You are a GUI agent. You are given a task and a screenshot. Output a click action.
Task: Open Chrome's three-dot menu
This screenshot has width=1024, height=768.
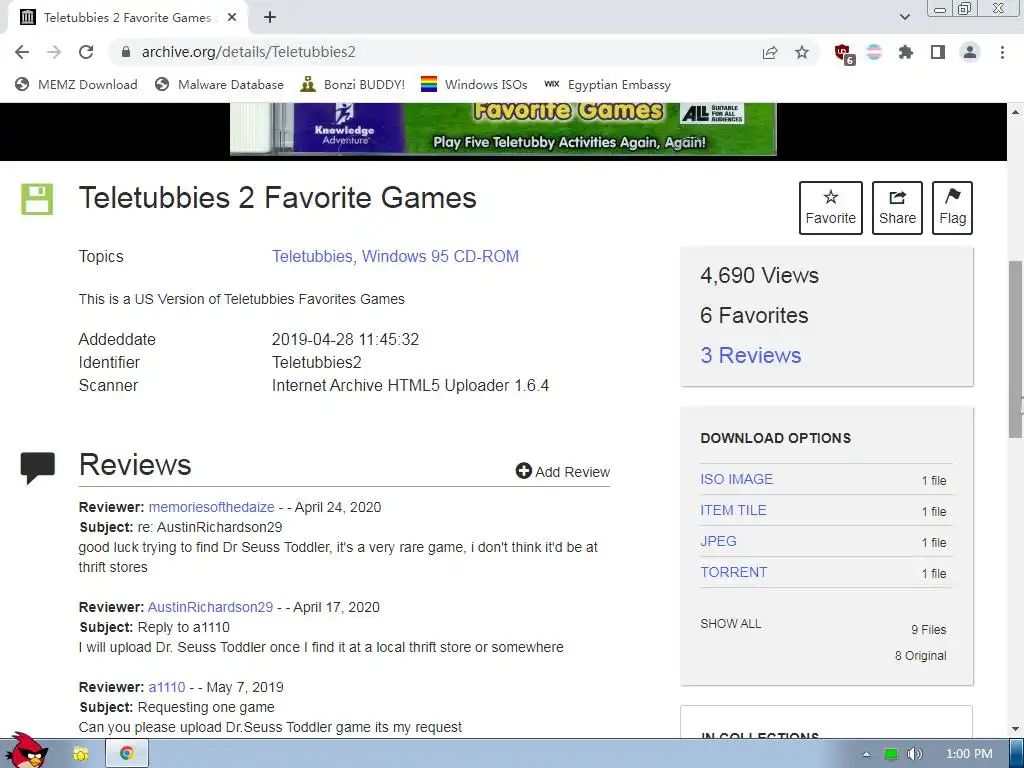1002,52
